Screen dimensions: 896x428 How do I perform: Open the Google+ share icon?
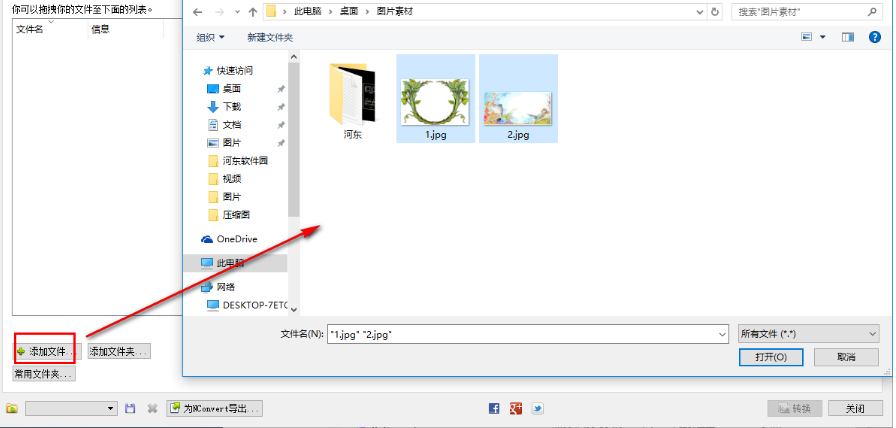coord(516,409)
